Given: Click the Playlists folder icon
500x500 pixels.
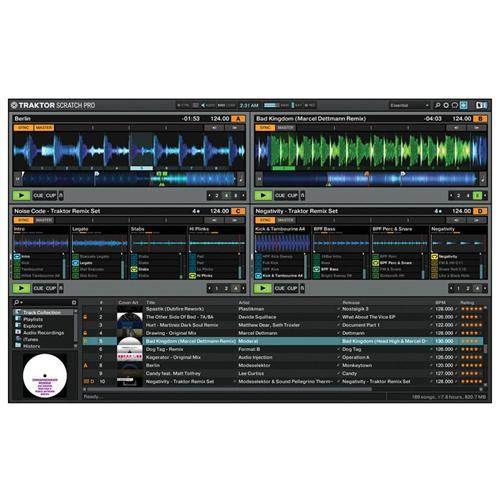Looking at the screenshot, I should pyautogui.click(x=18, y=319).
